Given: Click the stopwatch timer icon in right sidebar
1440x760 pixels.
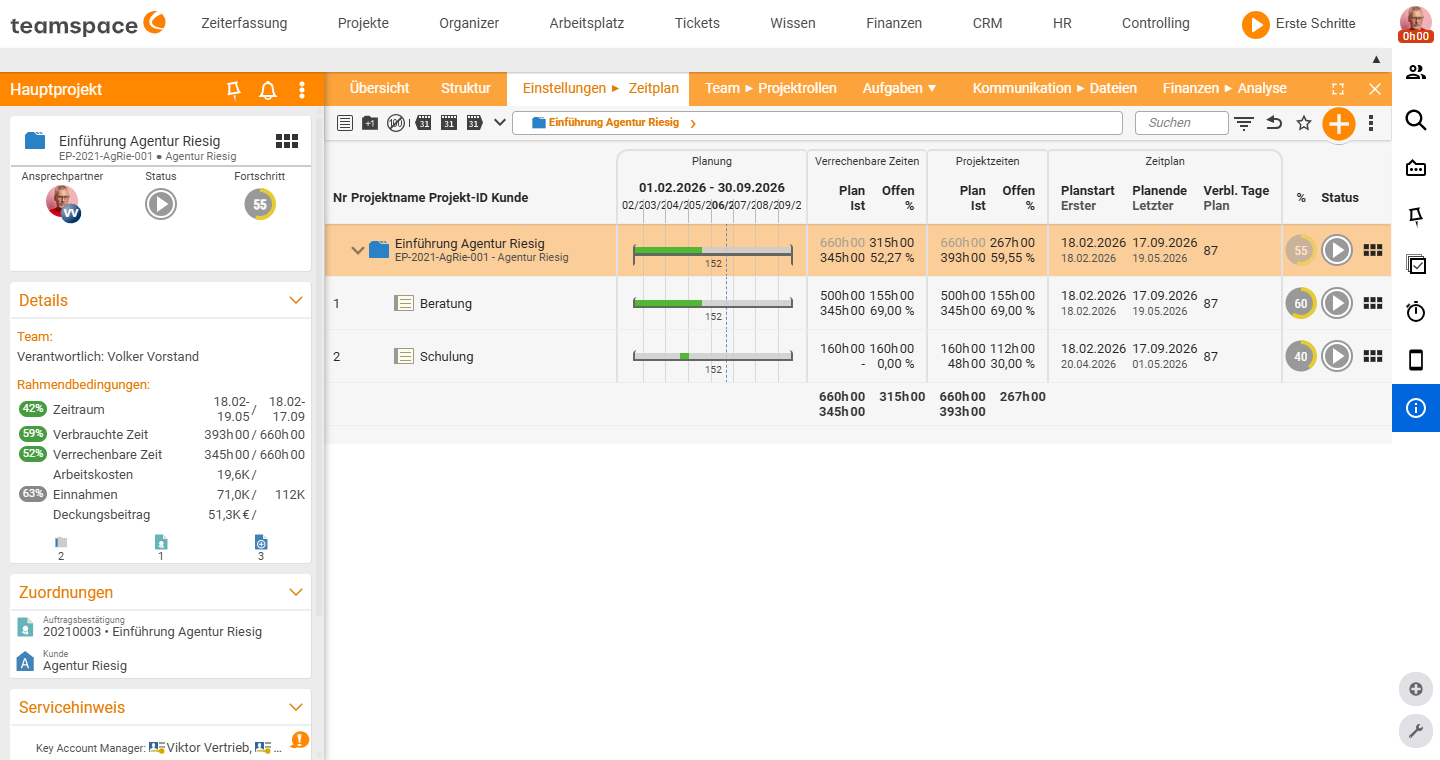Looking at the screenshot, I should point(1416,312).
